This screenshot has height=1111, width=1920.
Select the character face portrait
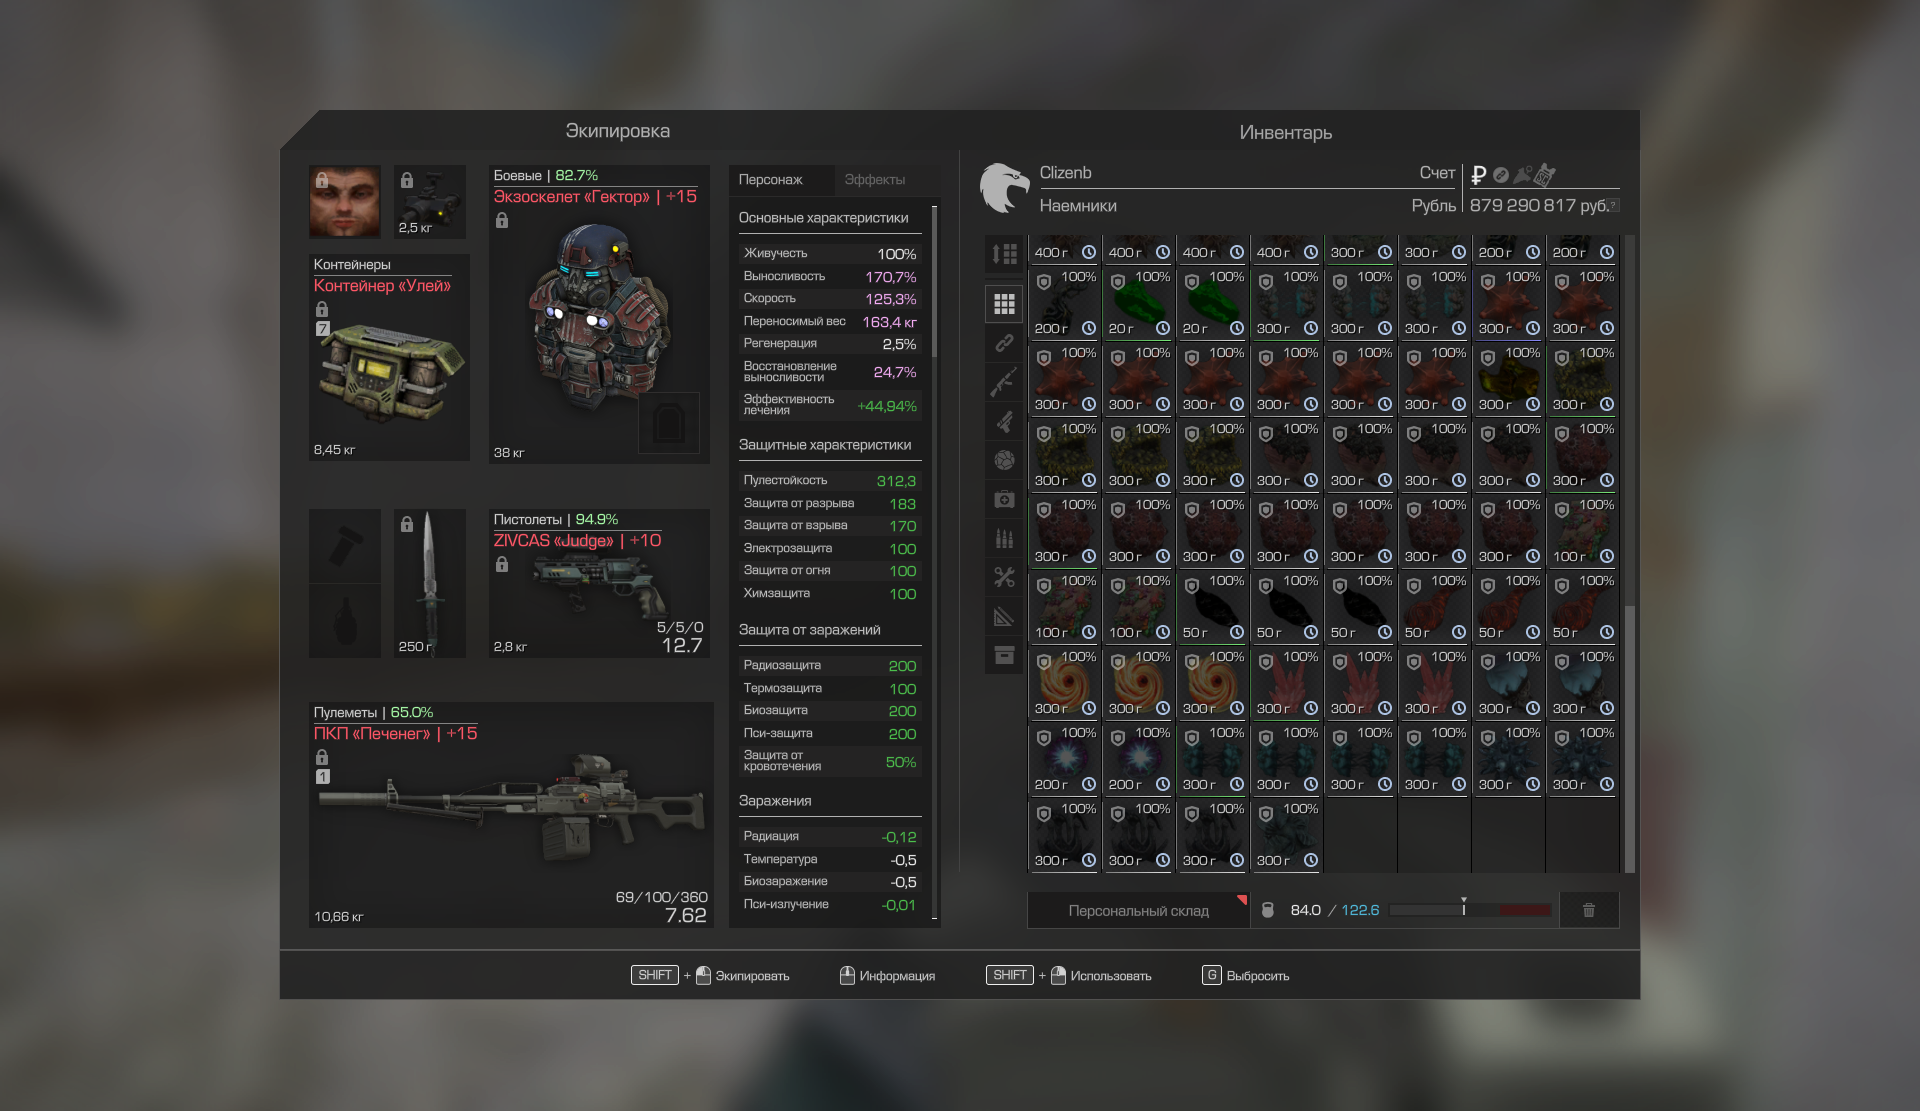click(x=345, y=201)
